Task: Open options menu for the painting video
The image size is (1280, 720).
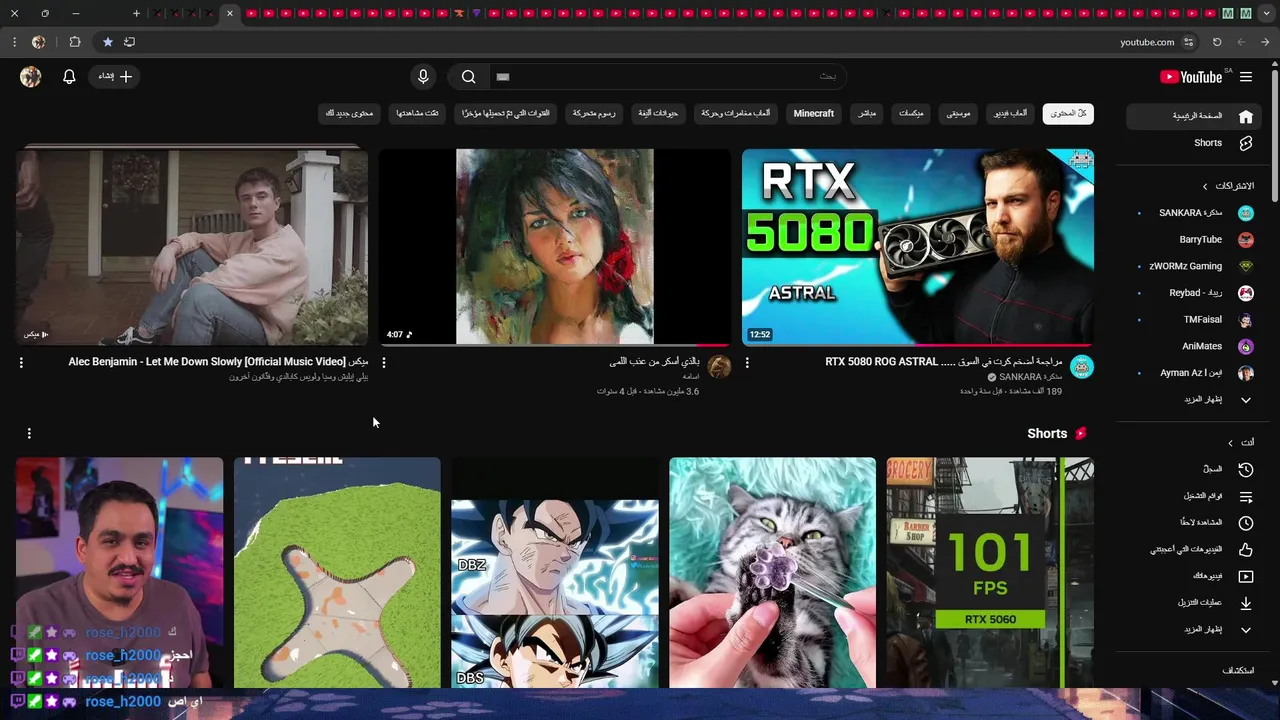Action: click(384, 363)
